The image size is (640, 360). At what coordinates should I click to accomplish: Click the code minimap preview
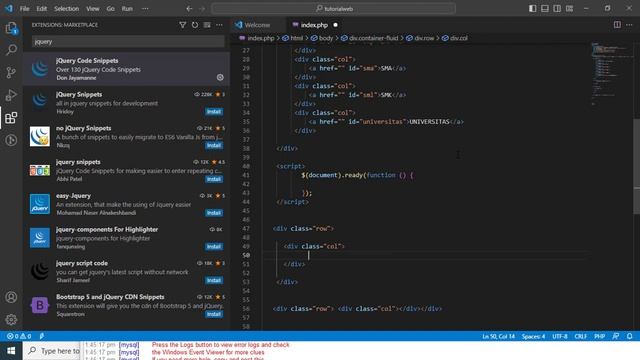tap(611, 73)
